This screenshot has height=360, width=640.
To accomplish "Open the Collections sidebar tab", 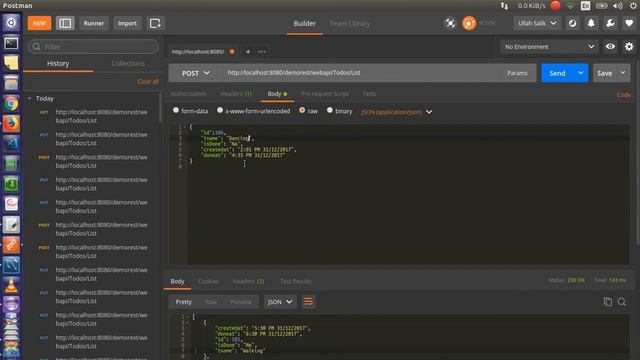I will click(128, 63).
